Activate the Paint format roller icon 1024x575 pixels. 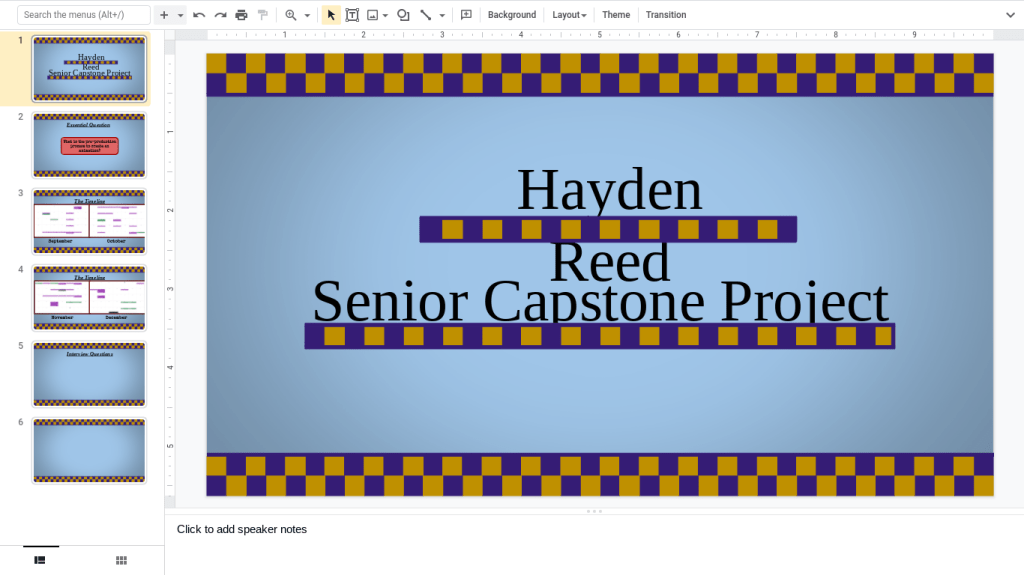tap(263, 15)
